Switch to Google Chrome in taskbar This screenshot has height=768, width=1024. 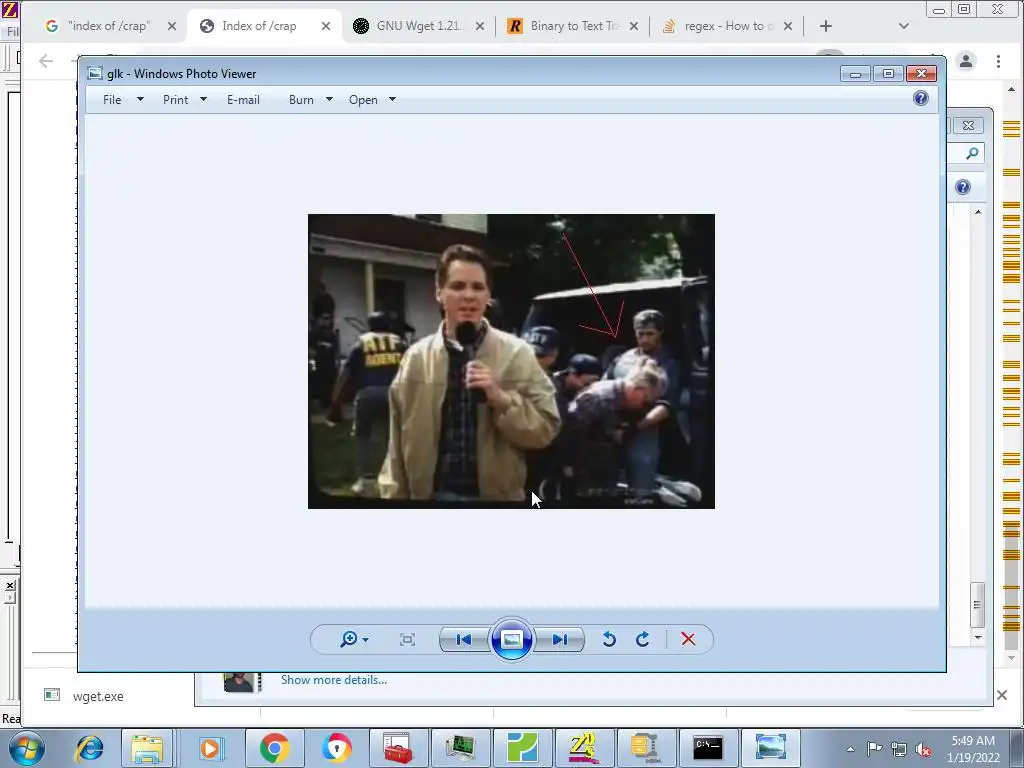point(274,748)
